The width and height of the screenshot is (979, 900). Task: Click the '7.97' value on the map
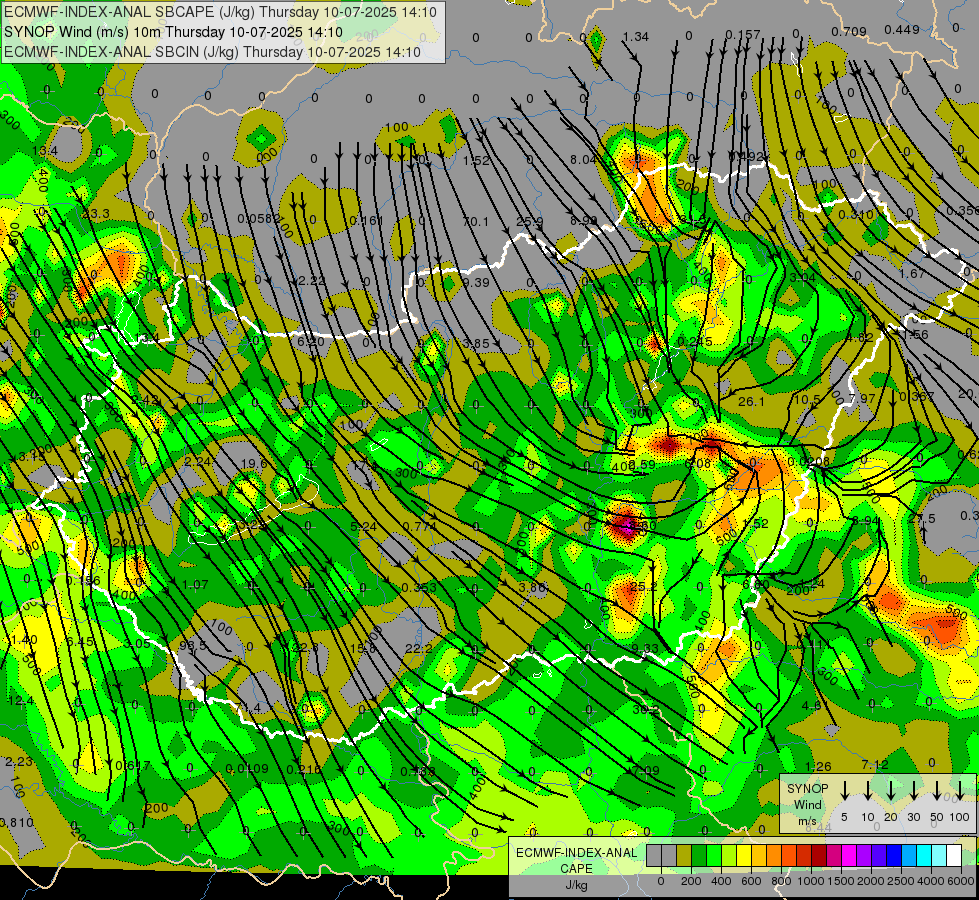point(862,398)
